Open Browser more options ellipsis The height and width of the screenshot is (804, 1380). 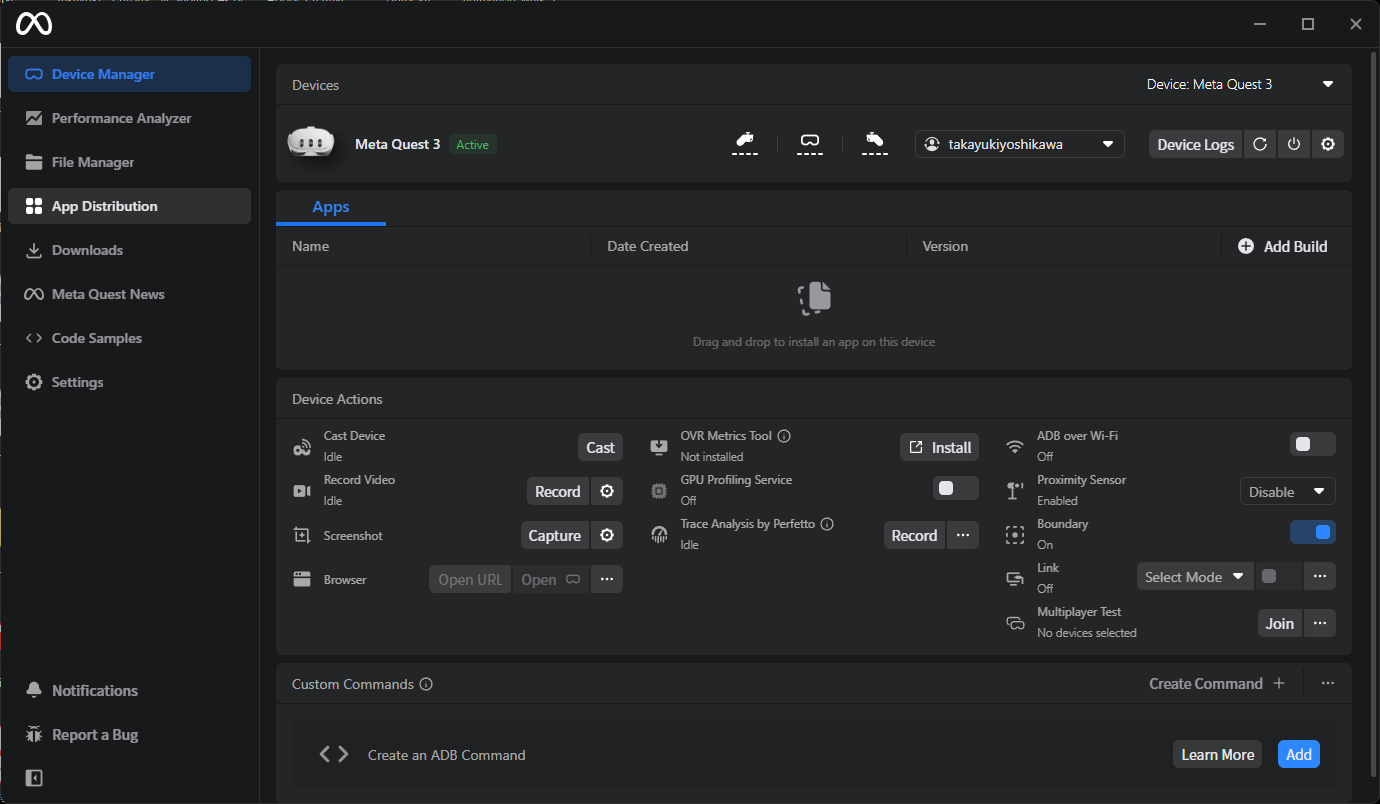point(607,580)
